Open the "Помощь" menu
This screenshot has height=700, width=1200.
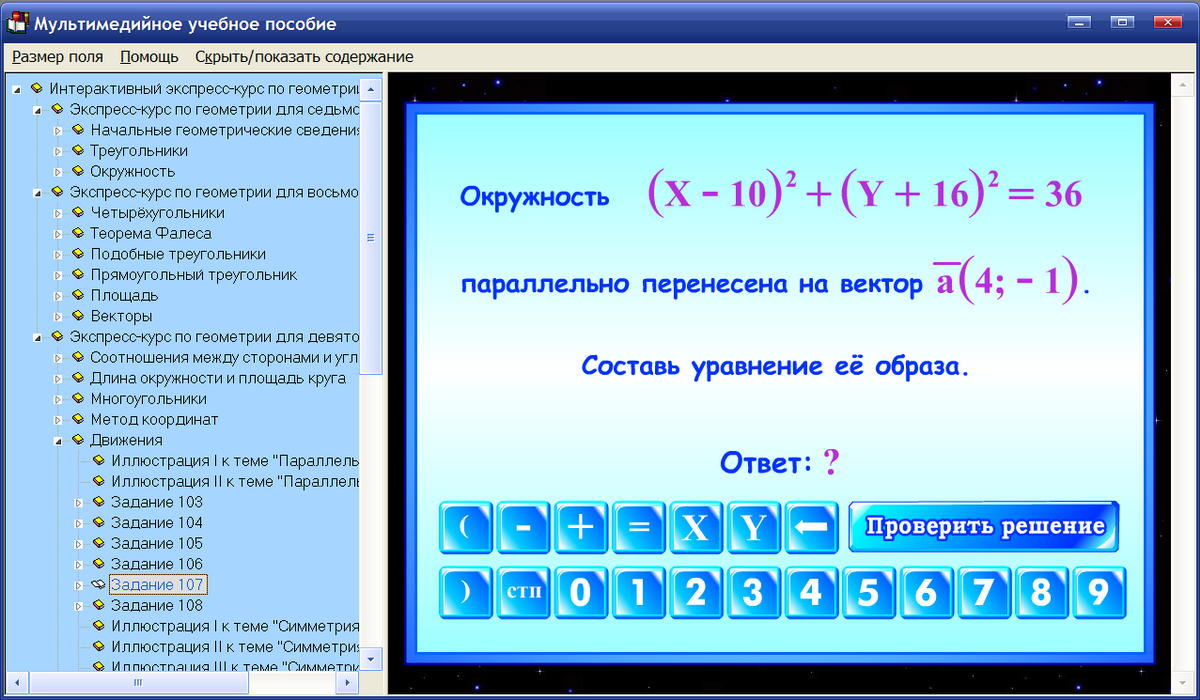[x=148, y=57]
